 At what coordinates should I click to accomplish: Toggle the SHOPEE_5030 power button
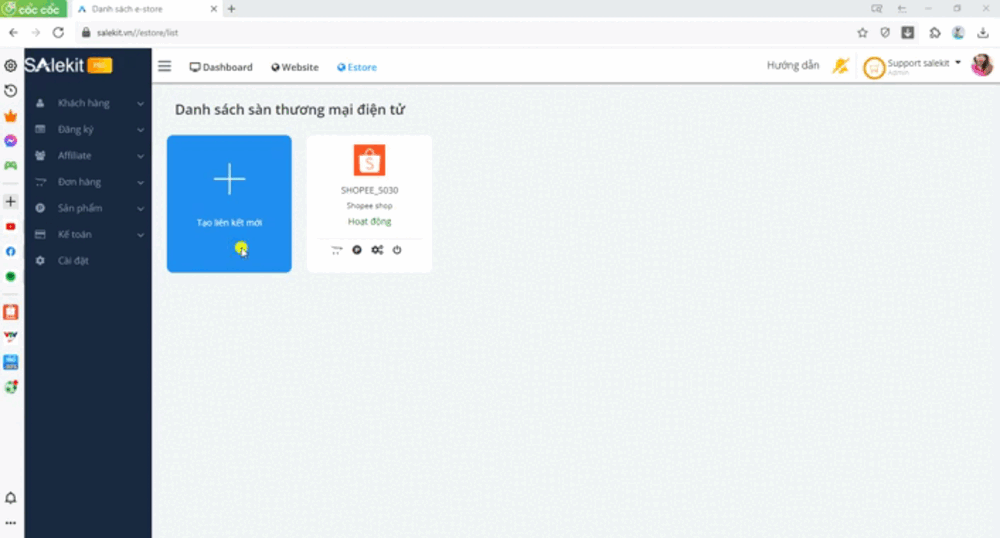(x=397, y=250)
